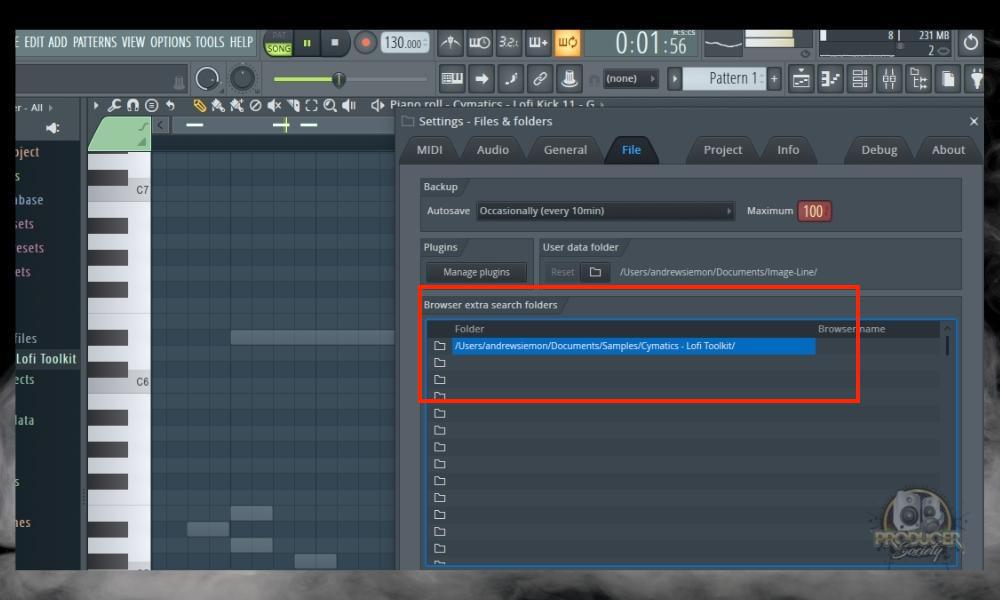Select the magnifier Zoom tool
1000x600 pixels.
pos(330,105)
